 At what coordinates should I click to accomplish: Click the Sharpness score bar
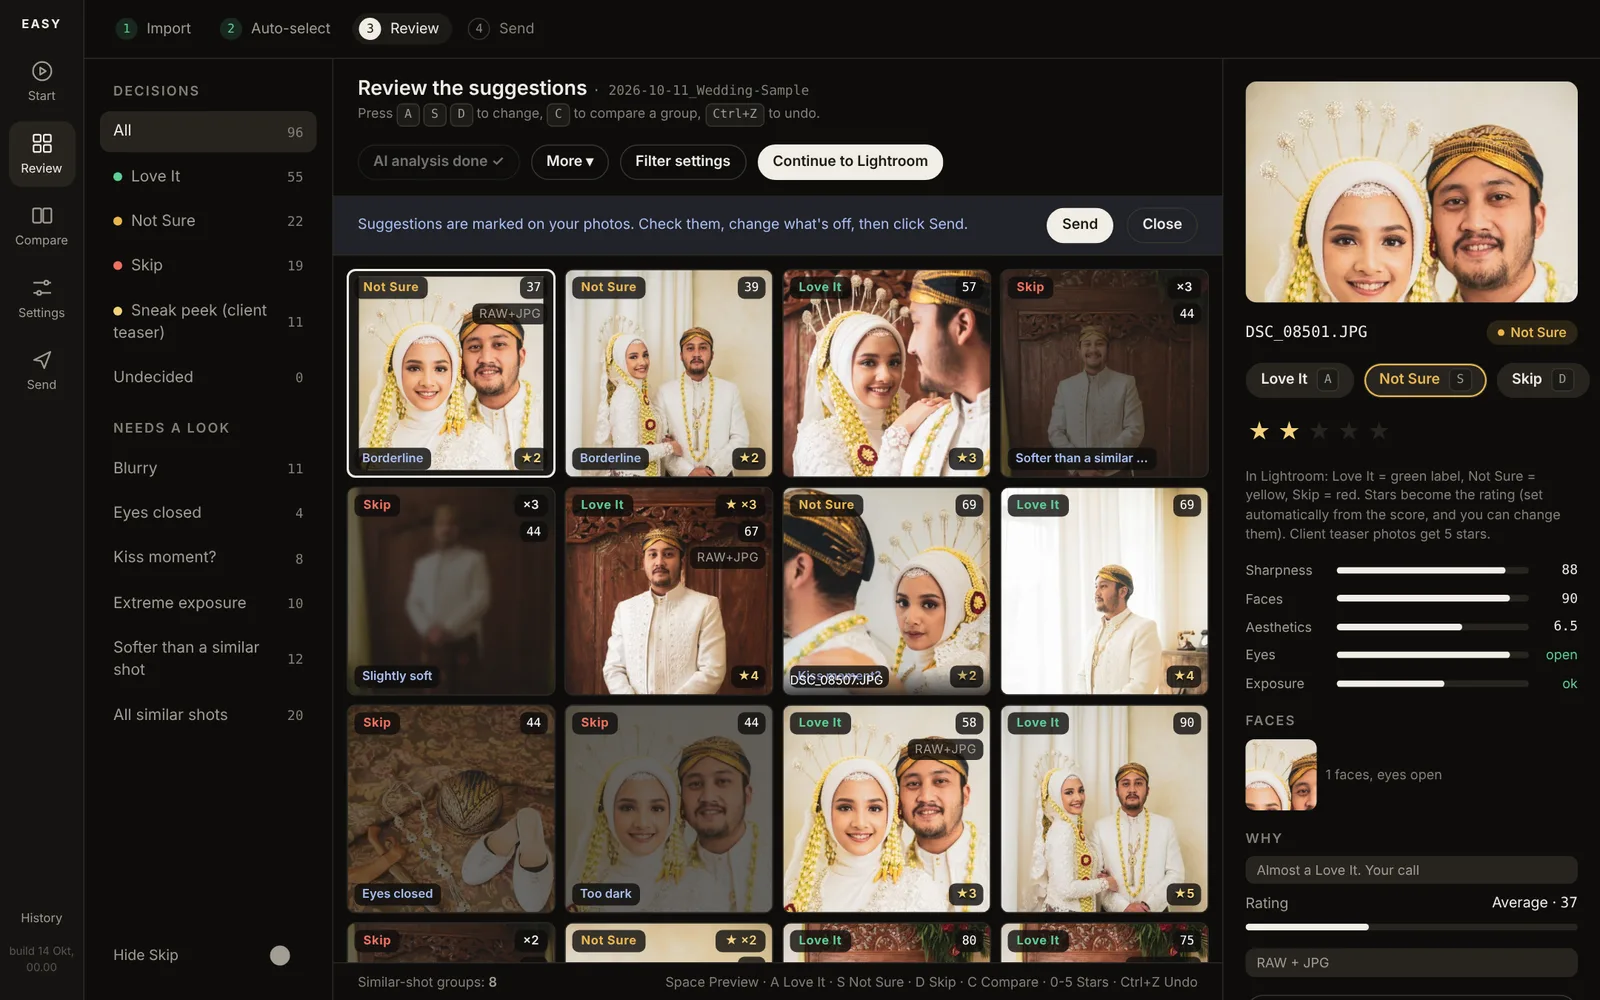(x=1432, y=570)
